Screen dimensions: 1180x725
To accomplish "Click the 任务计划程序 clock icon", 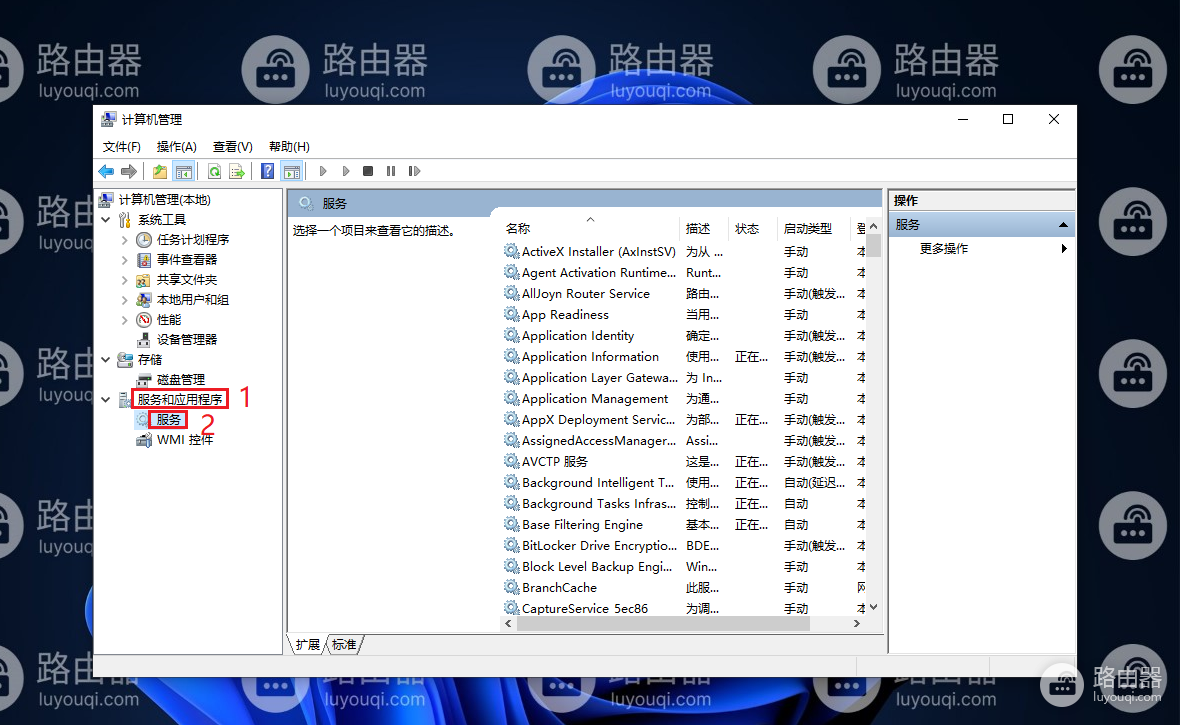I will [144, 239].
